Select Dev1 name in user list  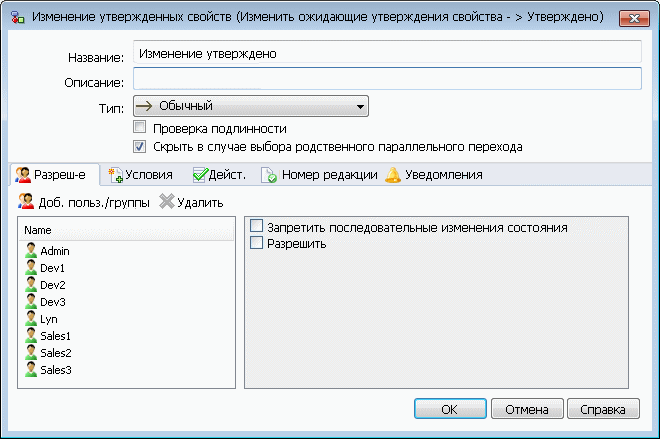tap(52, 268)
